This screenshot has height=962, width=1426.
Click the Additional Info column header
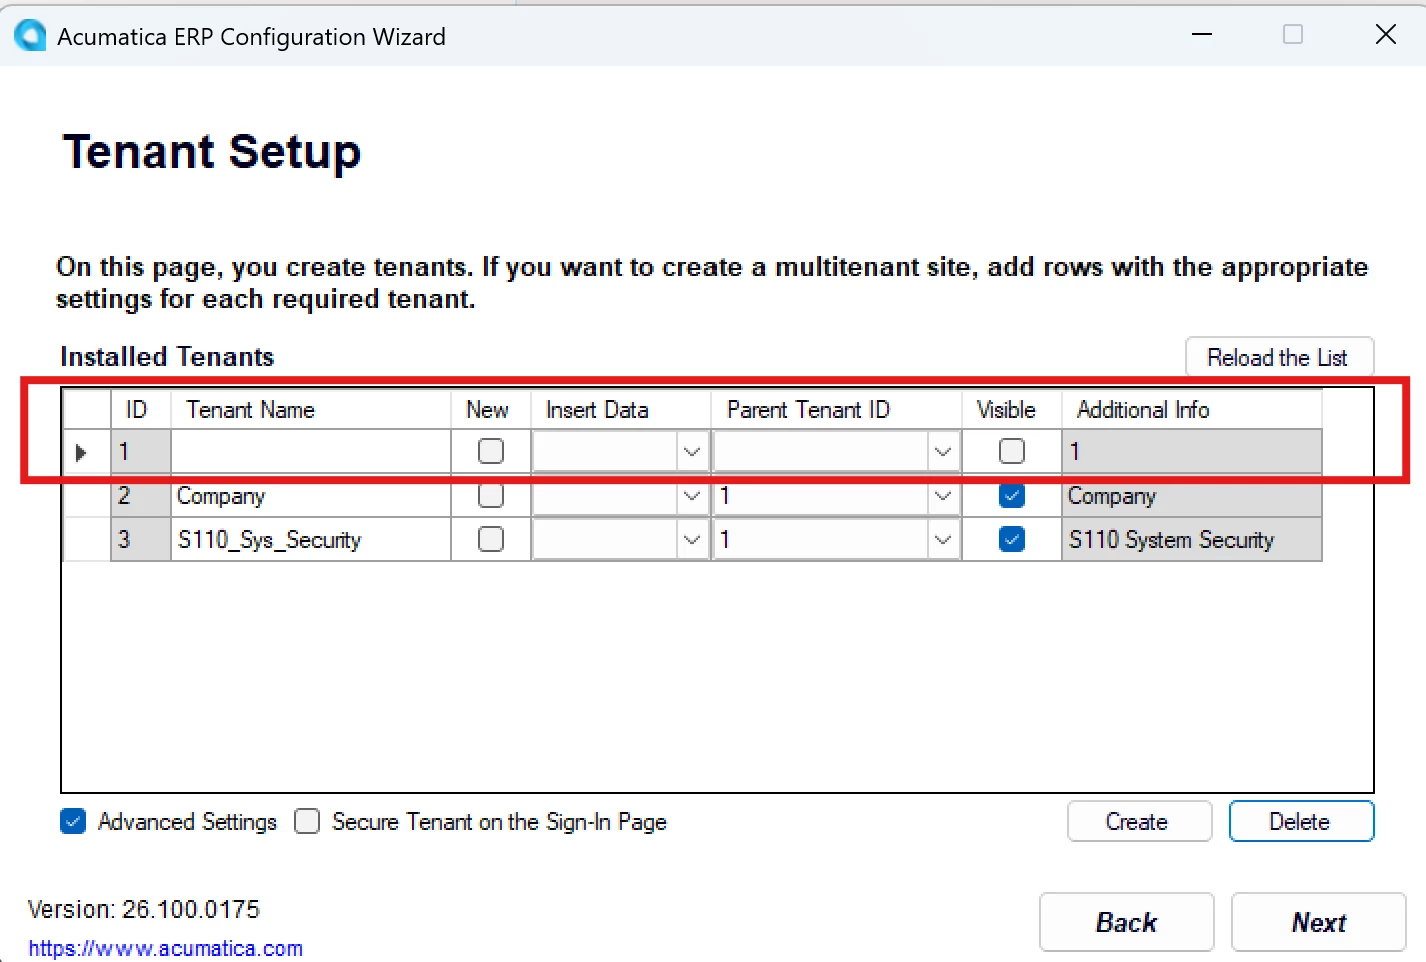(x=1192, y=409)
